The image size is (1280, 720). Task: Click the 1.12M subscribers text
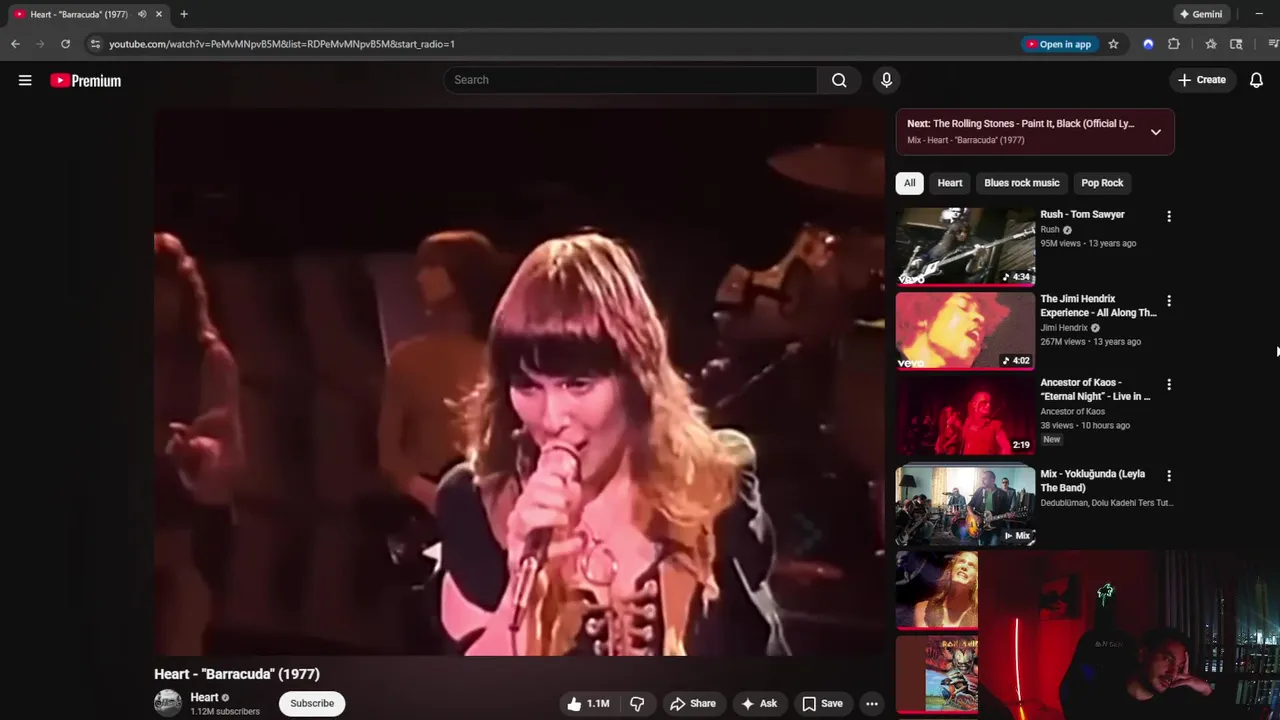(x=225, y=712)
